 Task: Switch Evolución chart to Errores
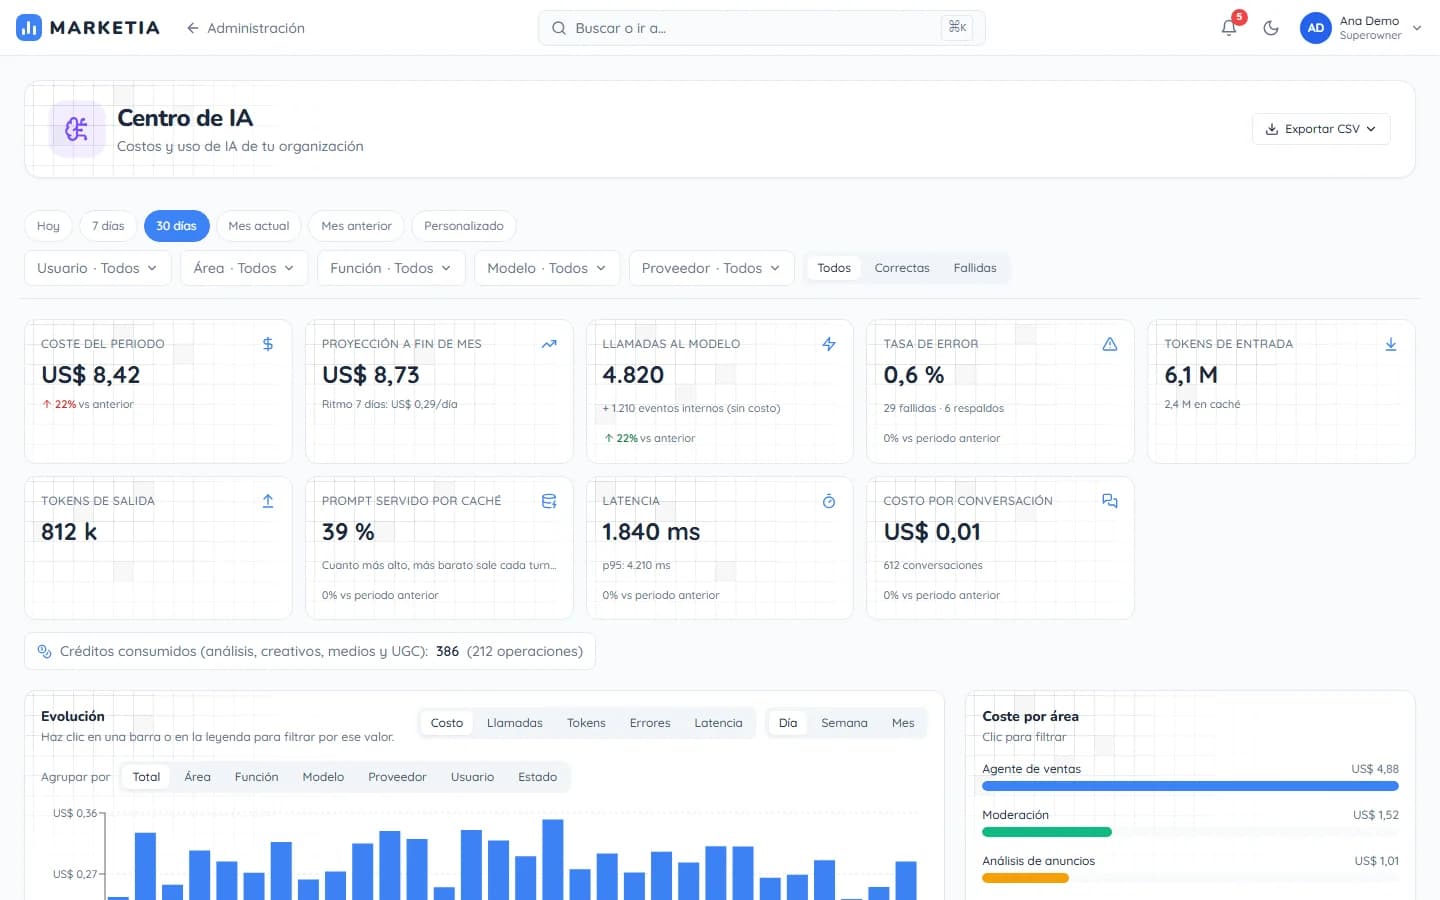point(650,723)
